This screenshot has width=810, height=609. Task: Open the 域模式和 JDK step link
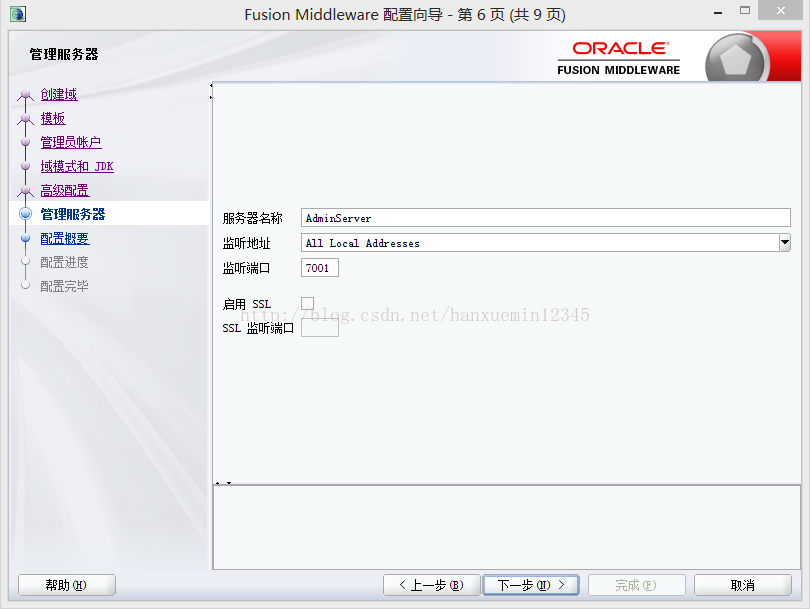click(77, 166)
